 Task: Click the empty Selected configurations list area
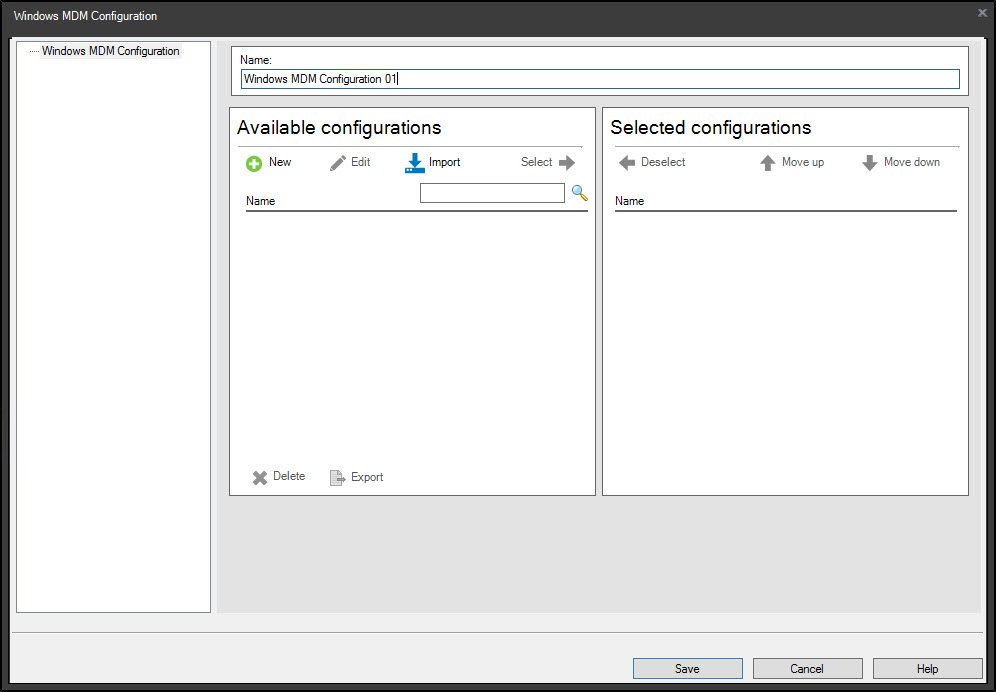tap(785, 350)
